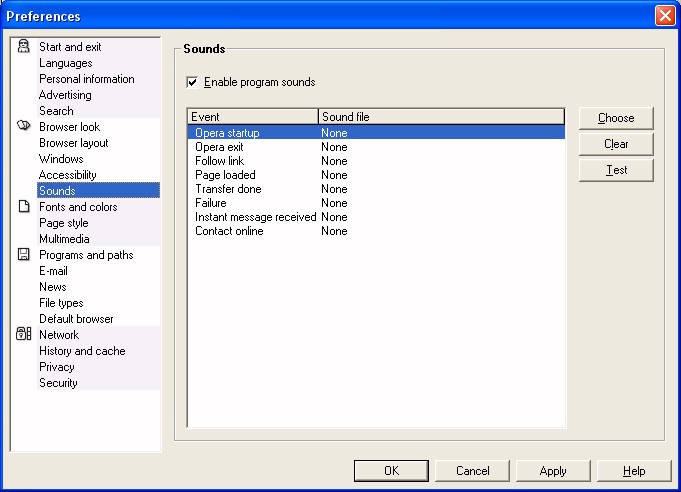681x492 pixels.
Task: Select the Page loaded event row
Action: [x=376, y=175]
